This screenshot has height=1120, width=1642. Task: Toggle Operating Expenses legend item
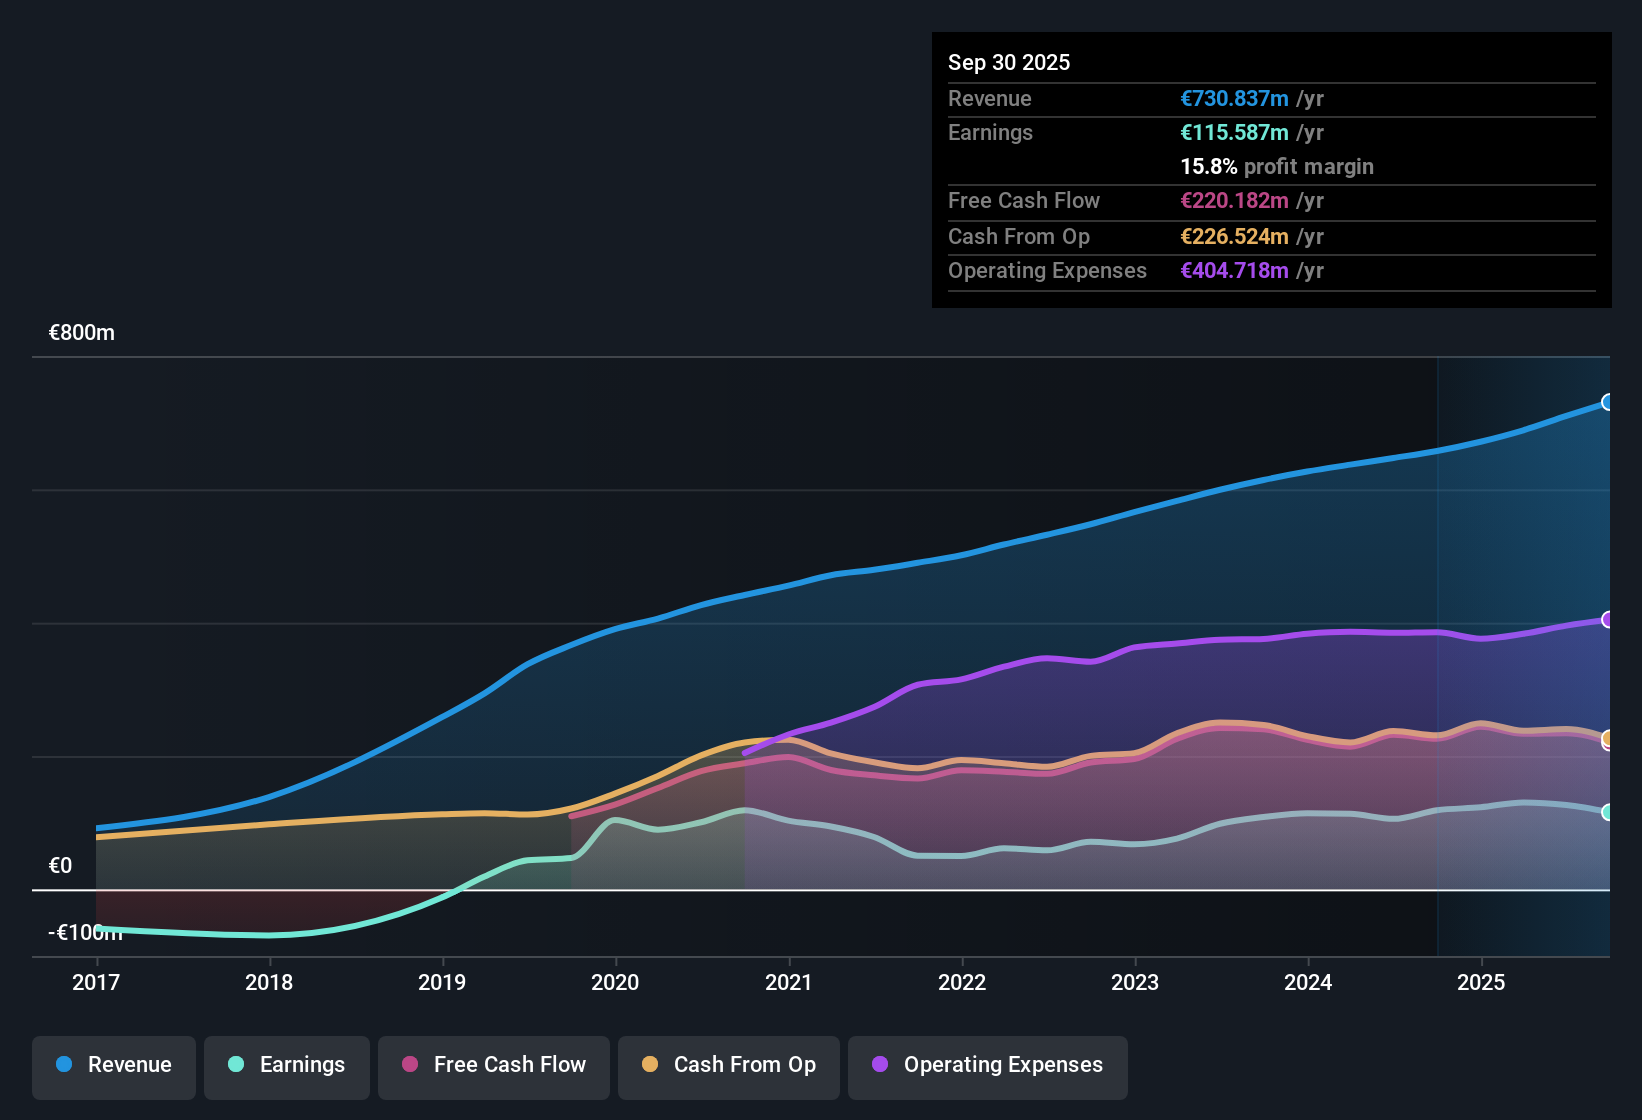pos(988,1065)
